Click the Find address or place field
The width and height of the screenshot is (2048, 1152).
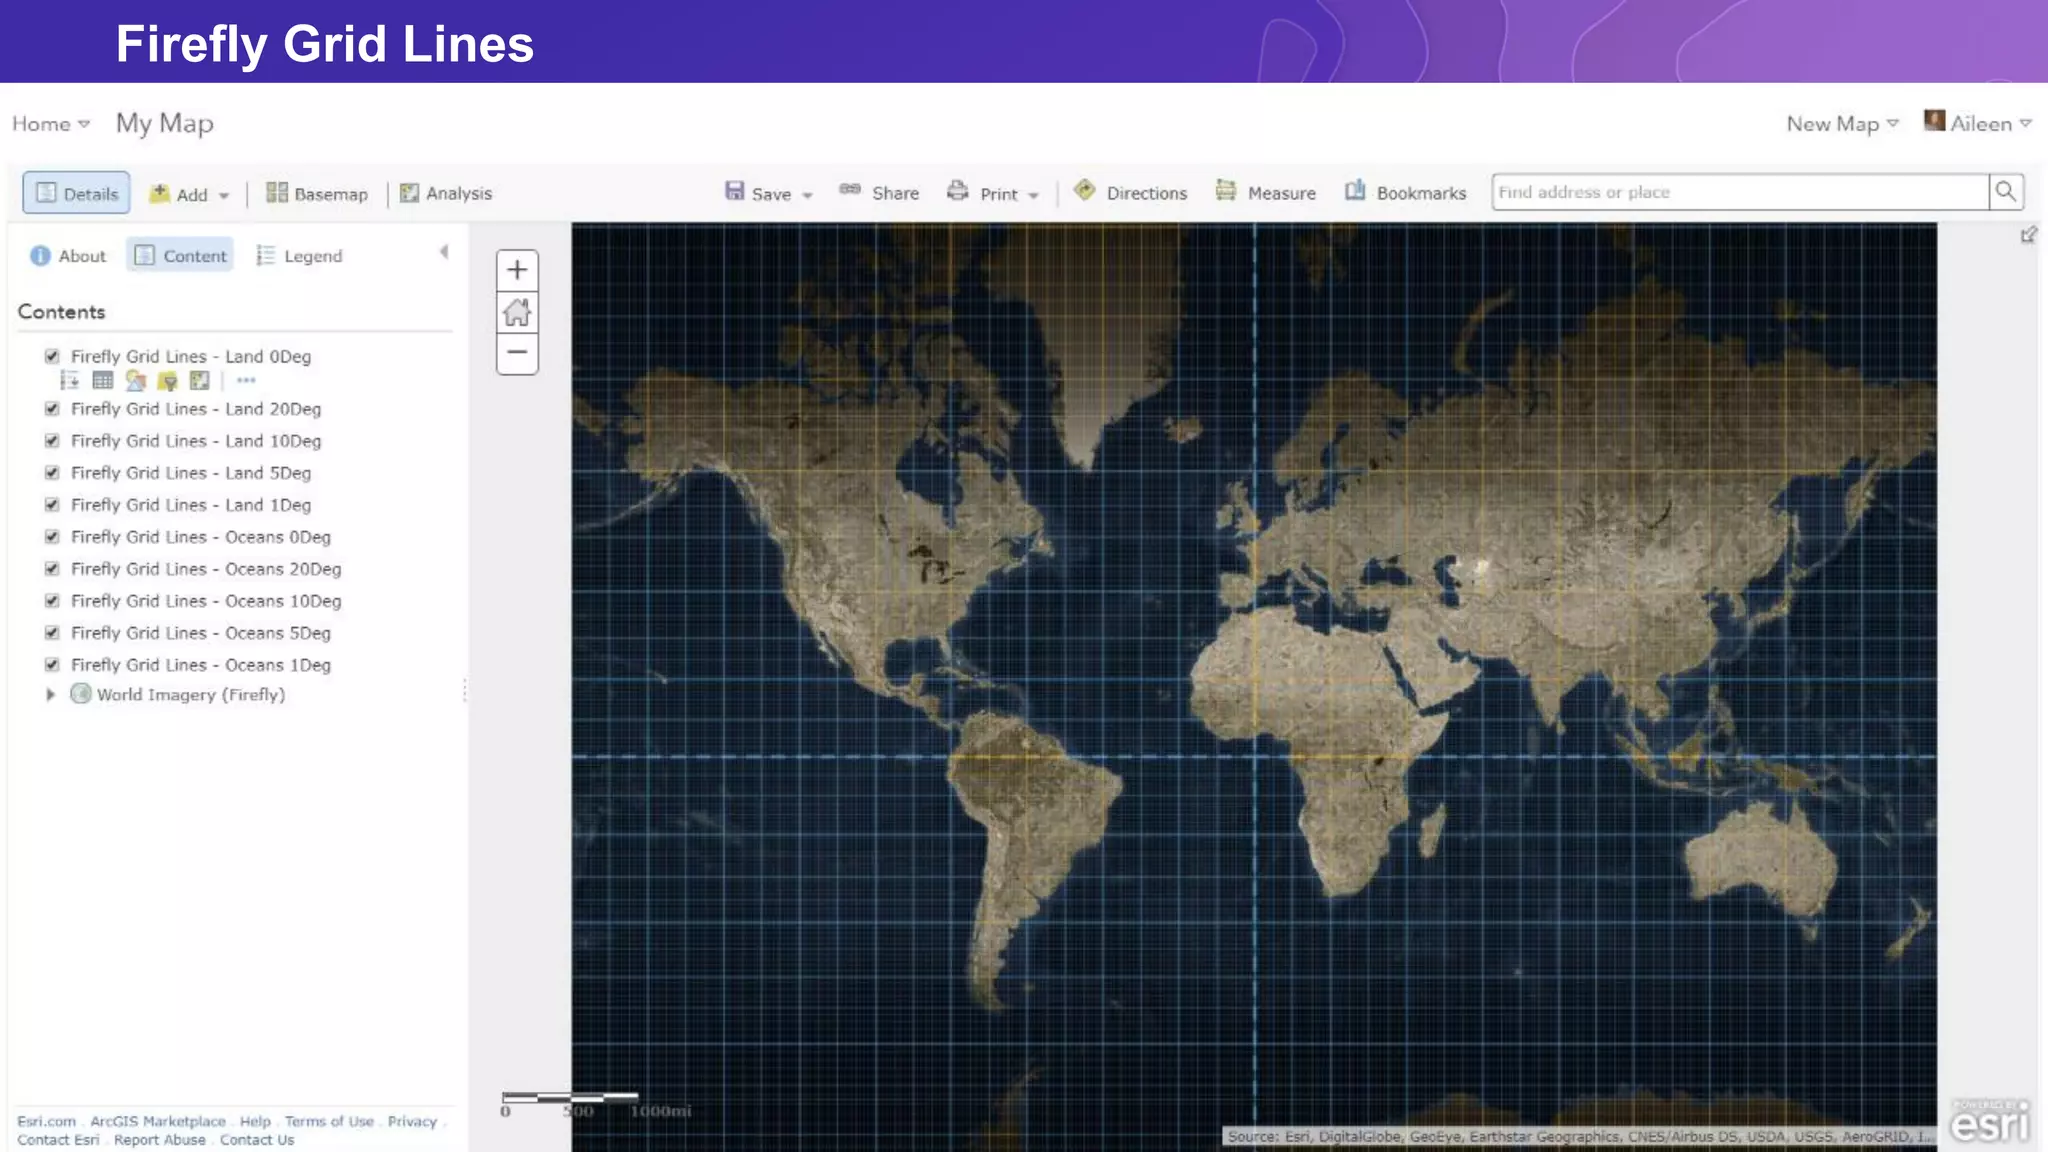click(1738, 192)
